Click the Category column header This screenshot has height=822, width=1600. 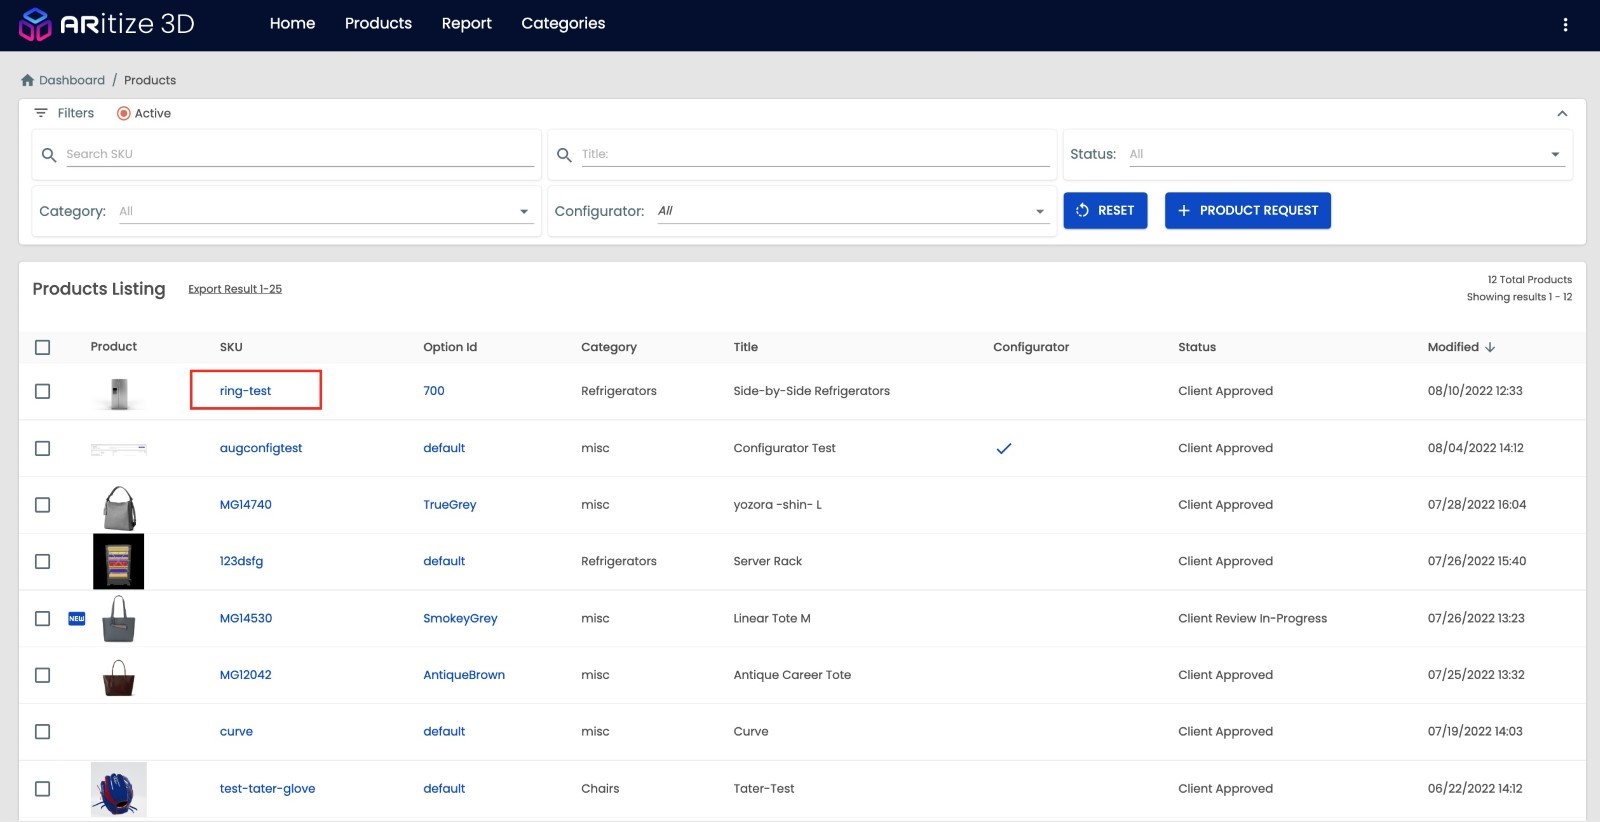[609, 347]
